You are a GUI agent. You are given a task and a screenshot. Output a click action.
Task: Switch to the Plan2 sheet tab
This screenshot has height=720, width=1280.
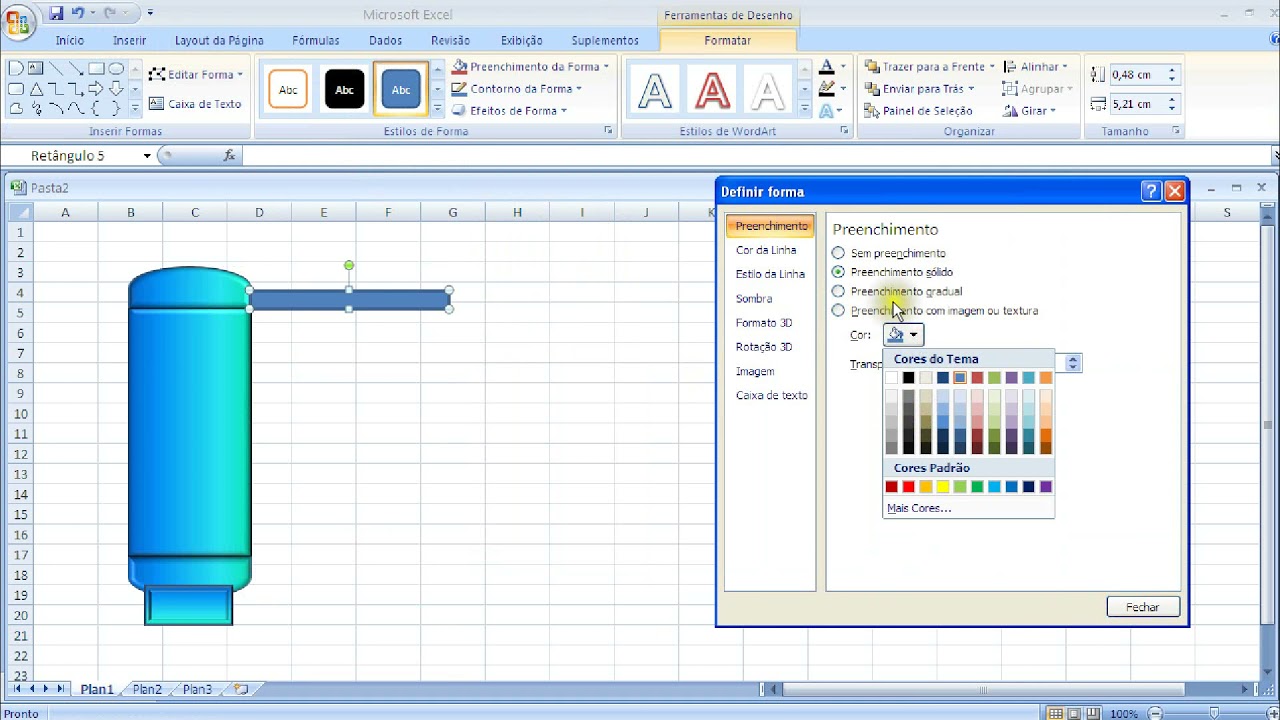pyautogui.click(x=147, y=689)
